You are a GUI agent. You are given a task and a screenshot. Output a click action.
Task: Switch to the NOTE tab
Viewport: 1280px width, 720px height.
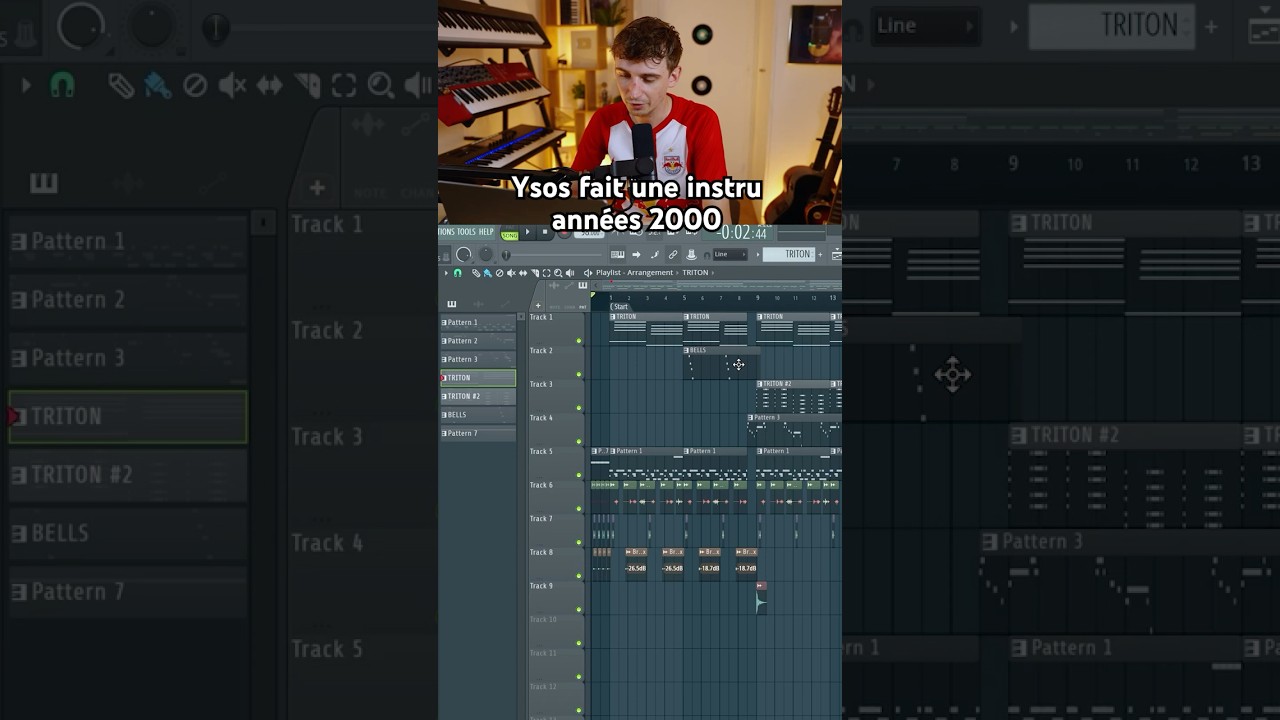coord(554,307)
